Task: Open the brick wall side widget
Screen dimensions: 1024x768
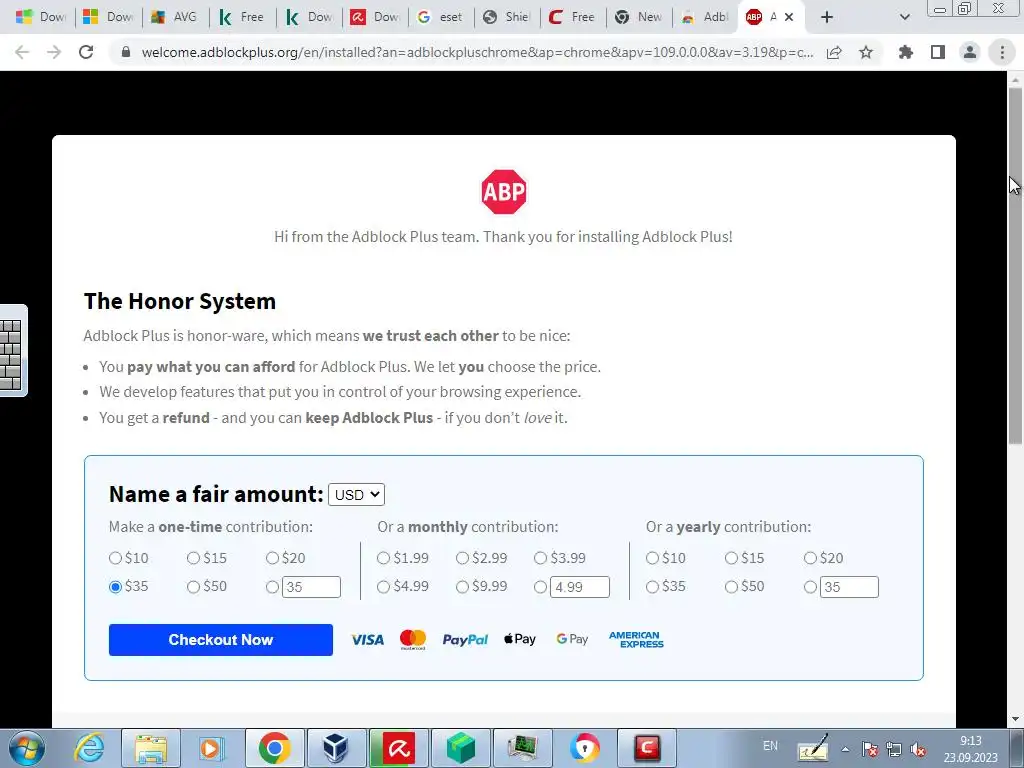Action: click(12, 351)
